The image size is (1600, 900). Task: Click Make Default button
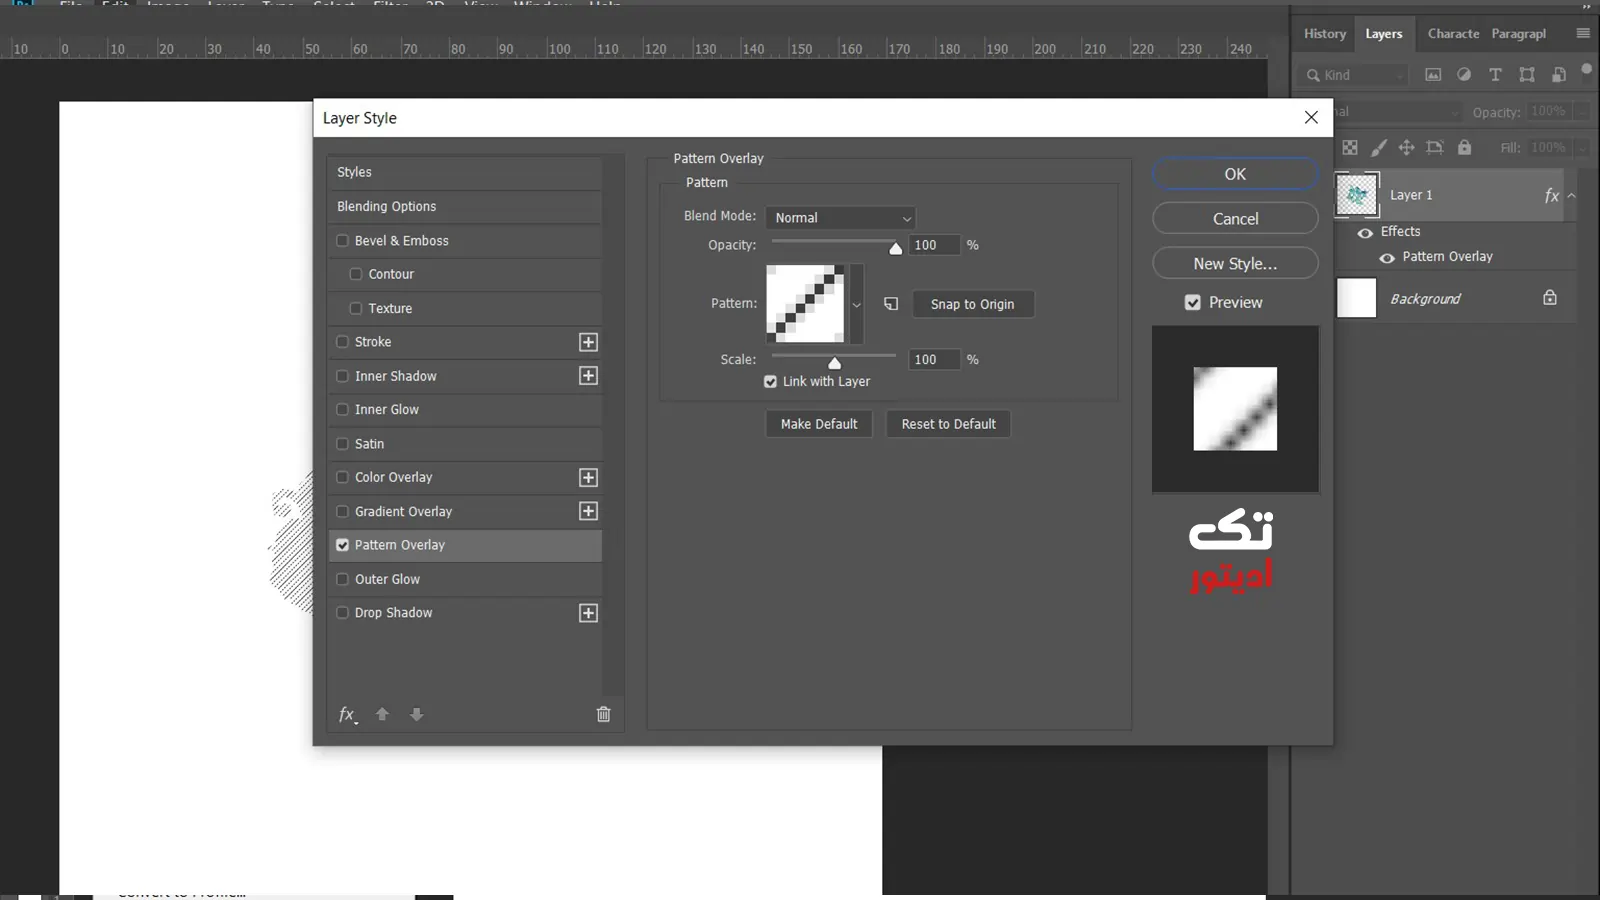coord(819,424)
